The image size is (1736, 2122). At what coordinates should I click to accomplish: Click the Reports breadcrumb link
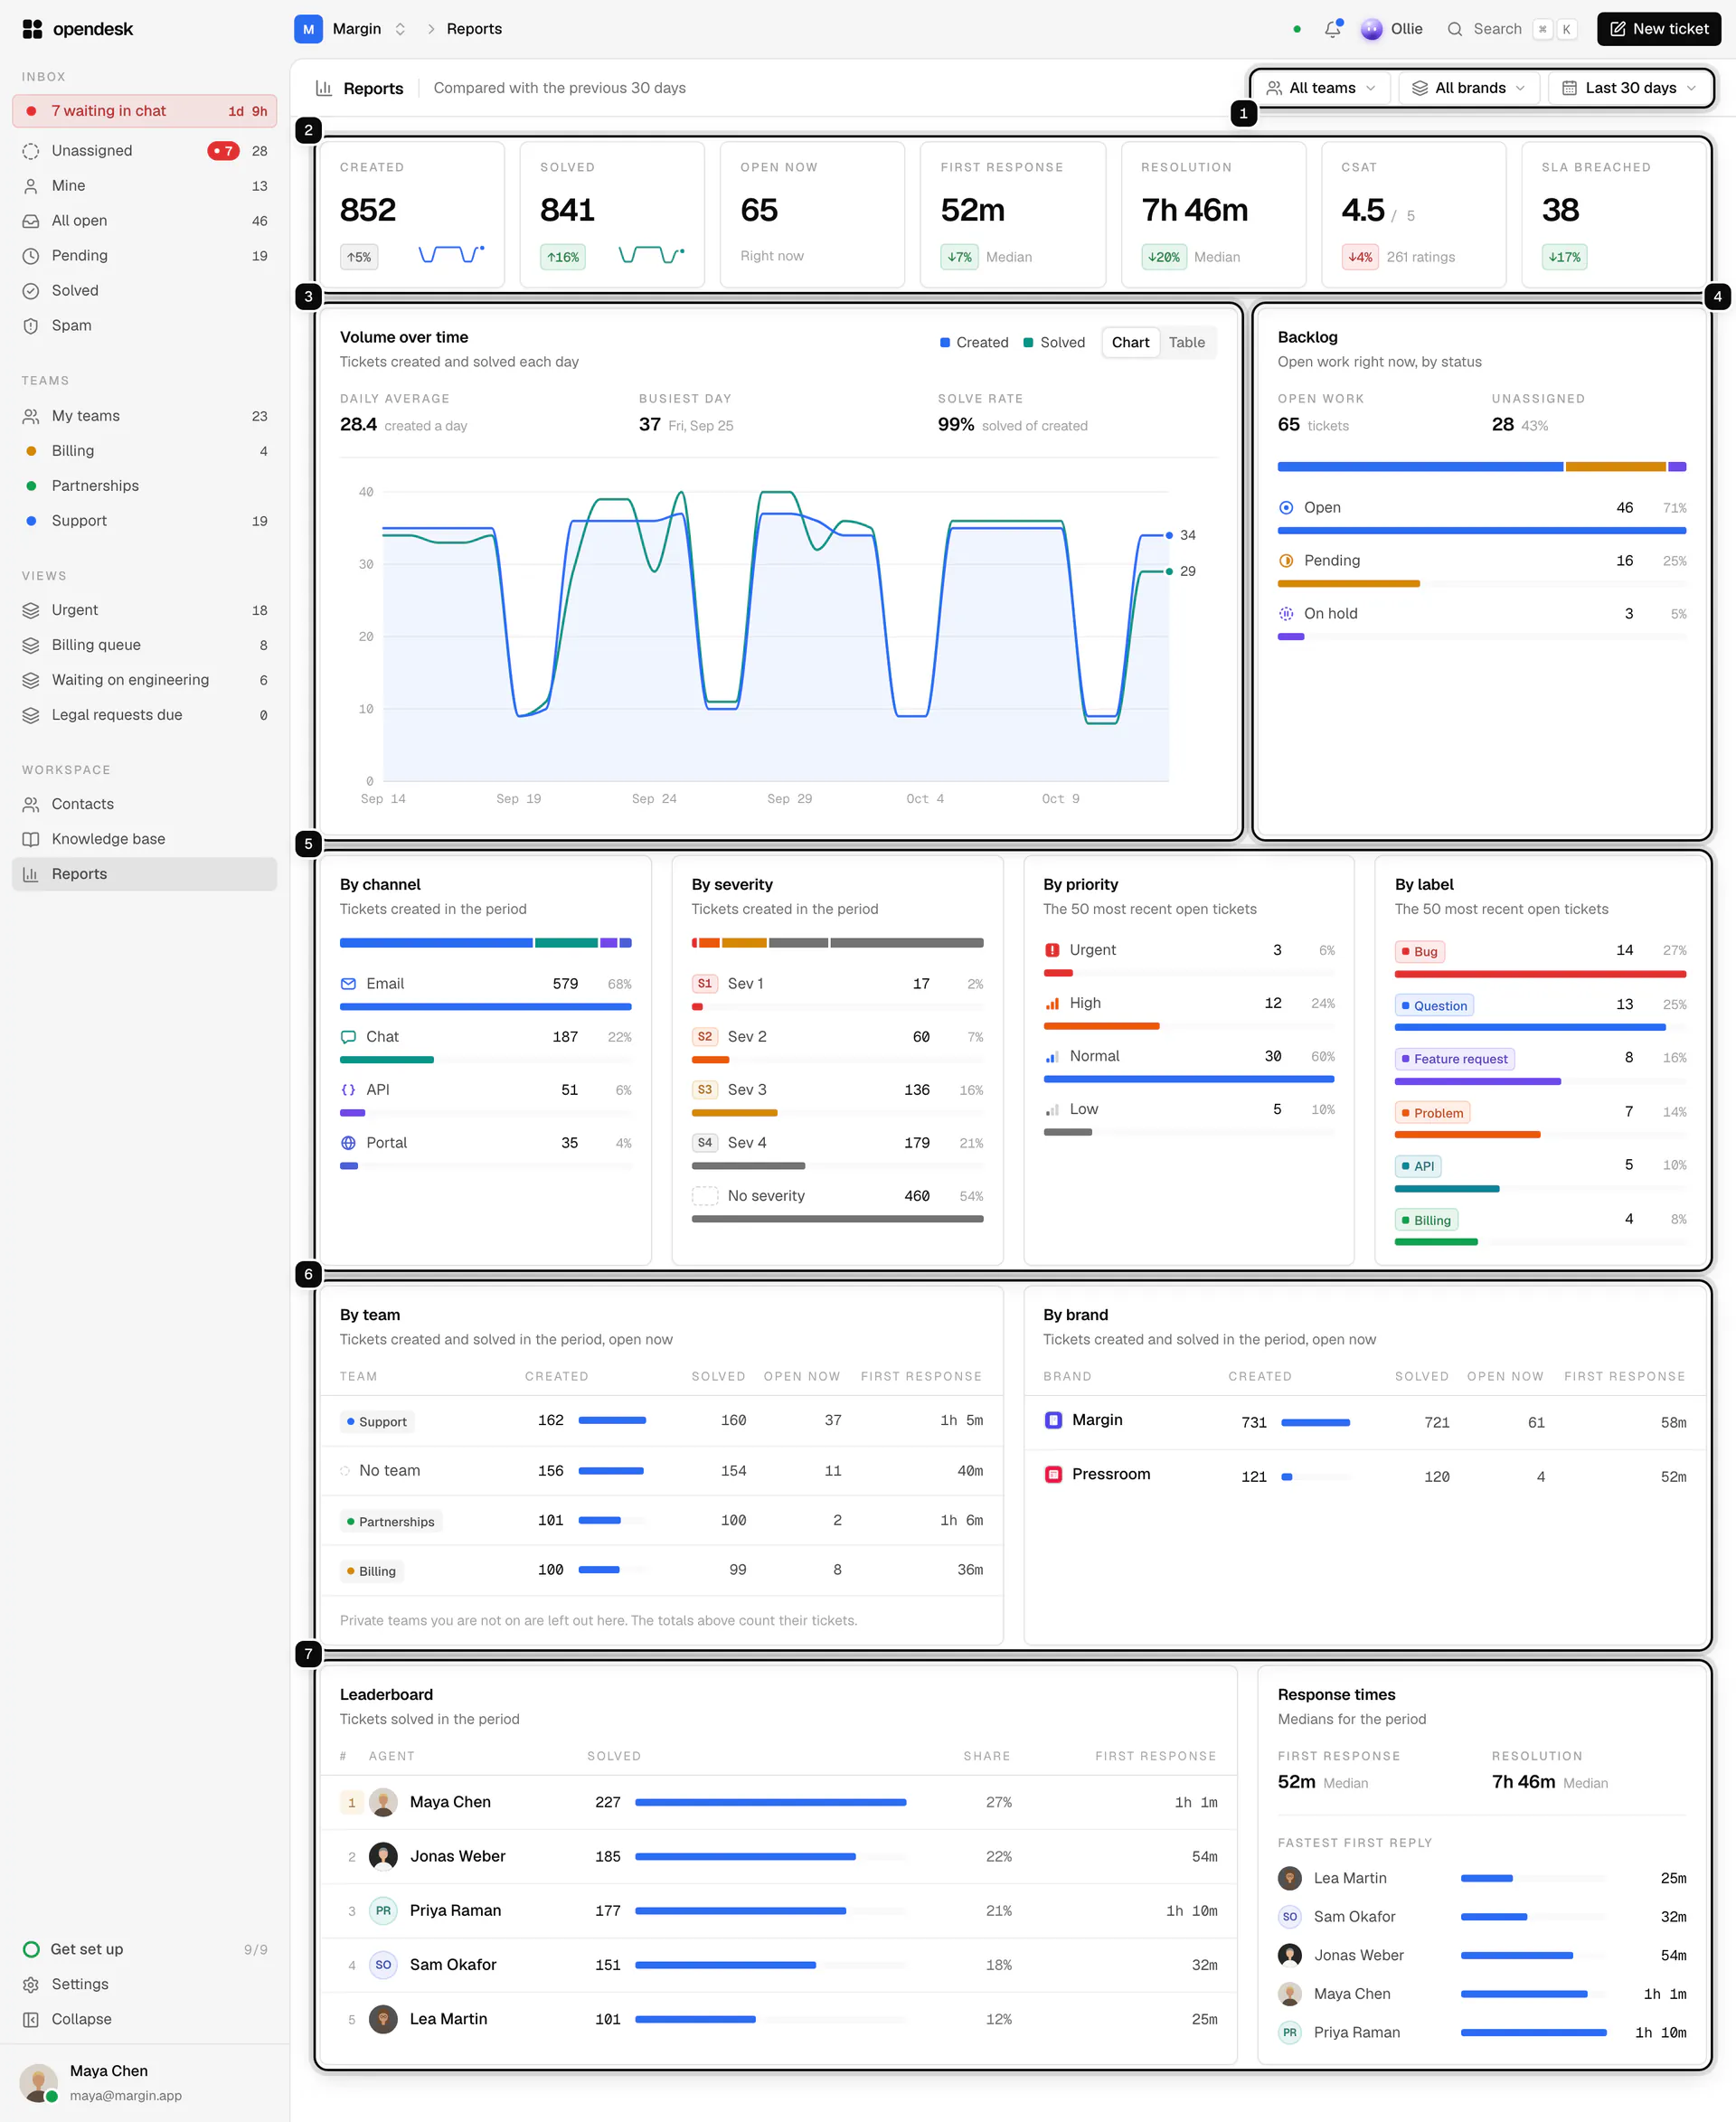pos(474,29)
